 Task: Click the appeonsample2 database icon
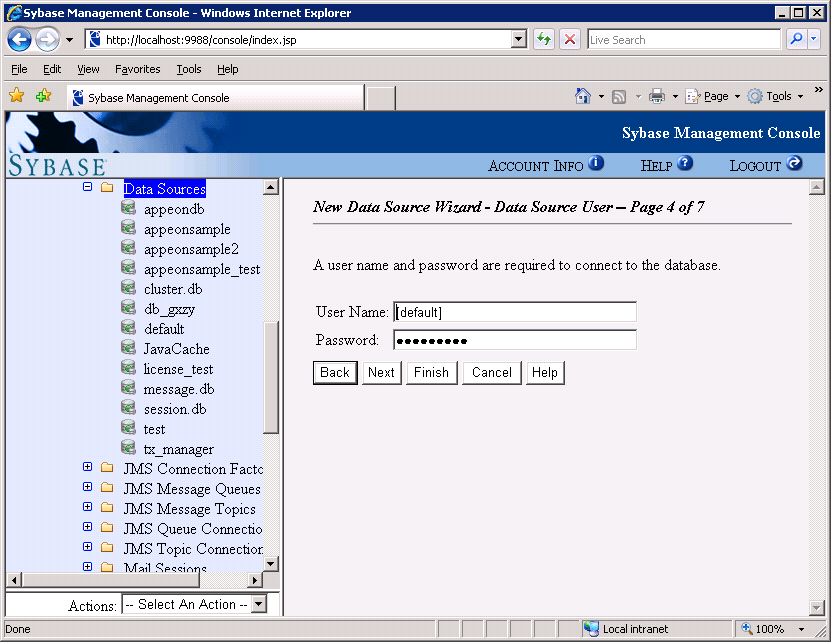tap(128, 248)
